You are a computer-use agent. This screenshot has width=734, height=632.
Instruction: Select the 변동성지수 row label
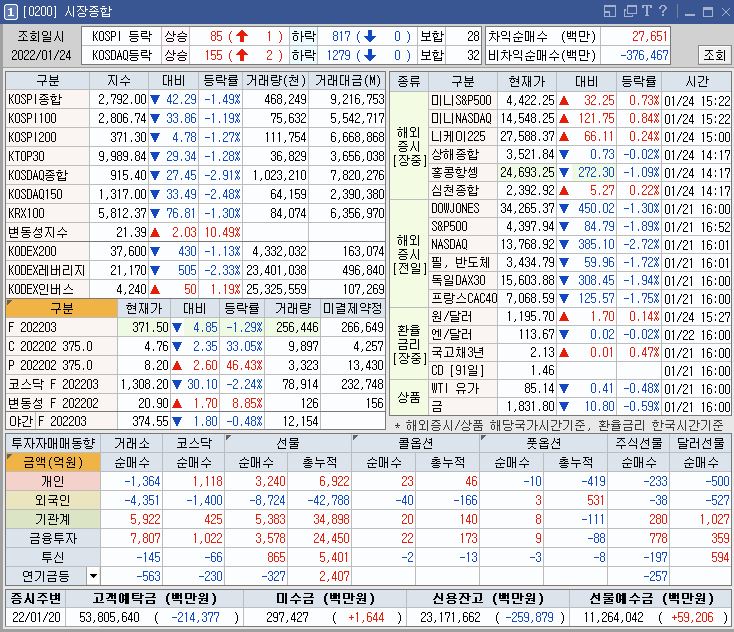coord(47,232)
